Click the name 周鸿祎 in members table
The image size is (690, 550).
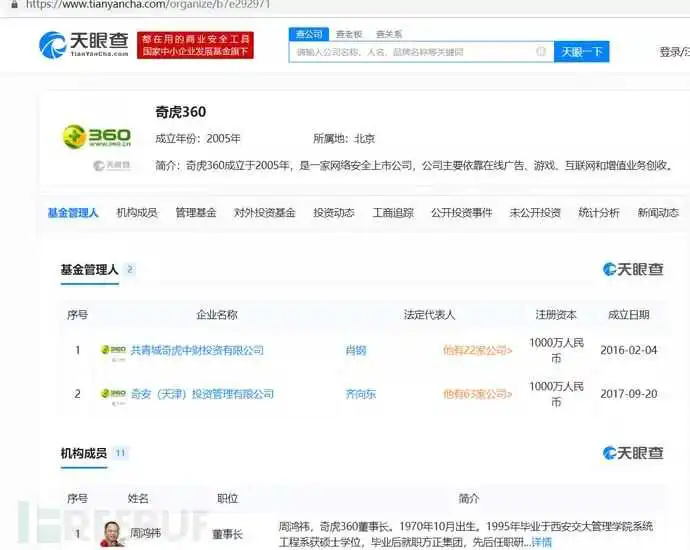[x=145, y=533]
